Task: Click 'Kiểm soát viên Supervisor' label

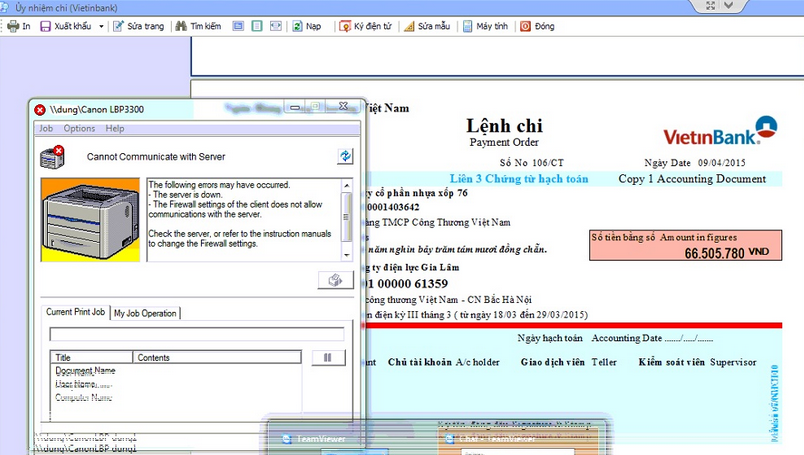Action: click(697, 362)
